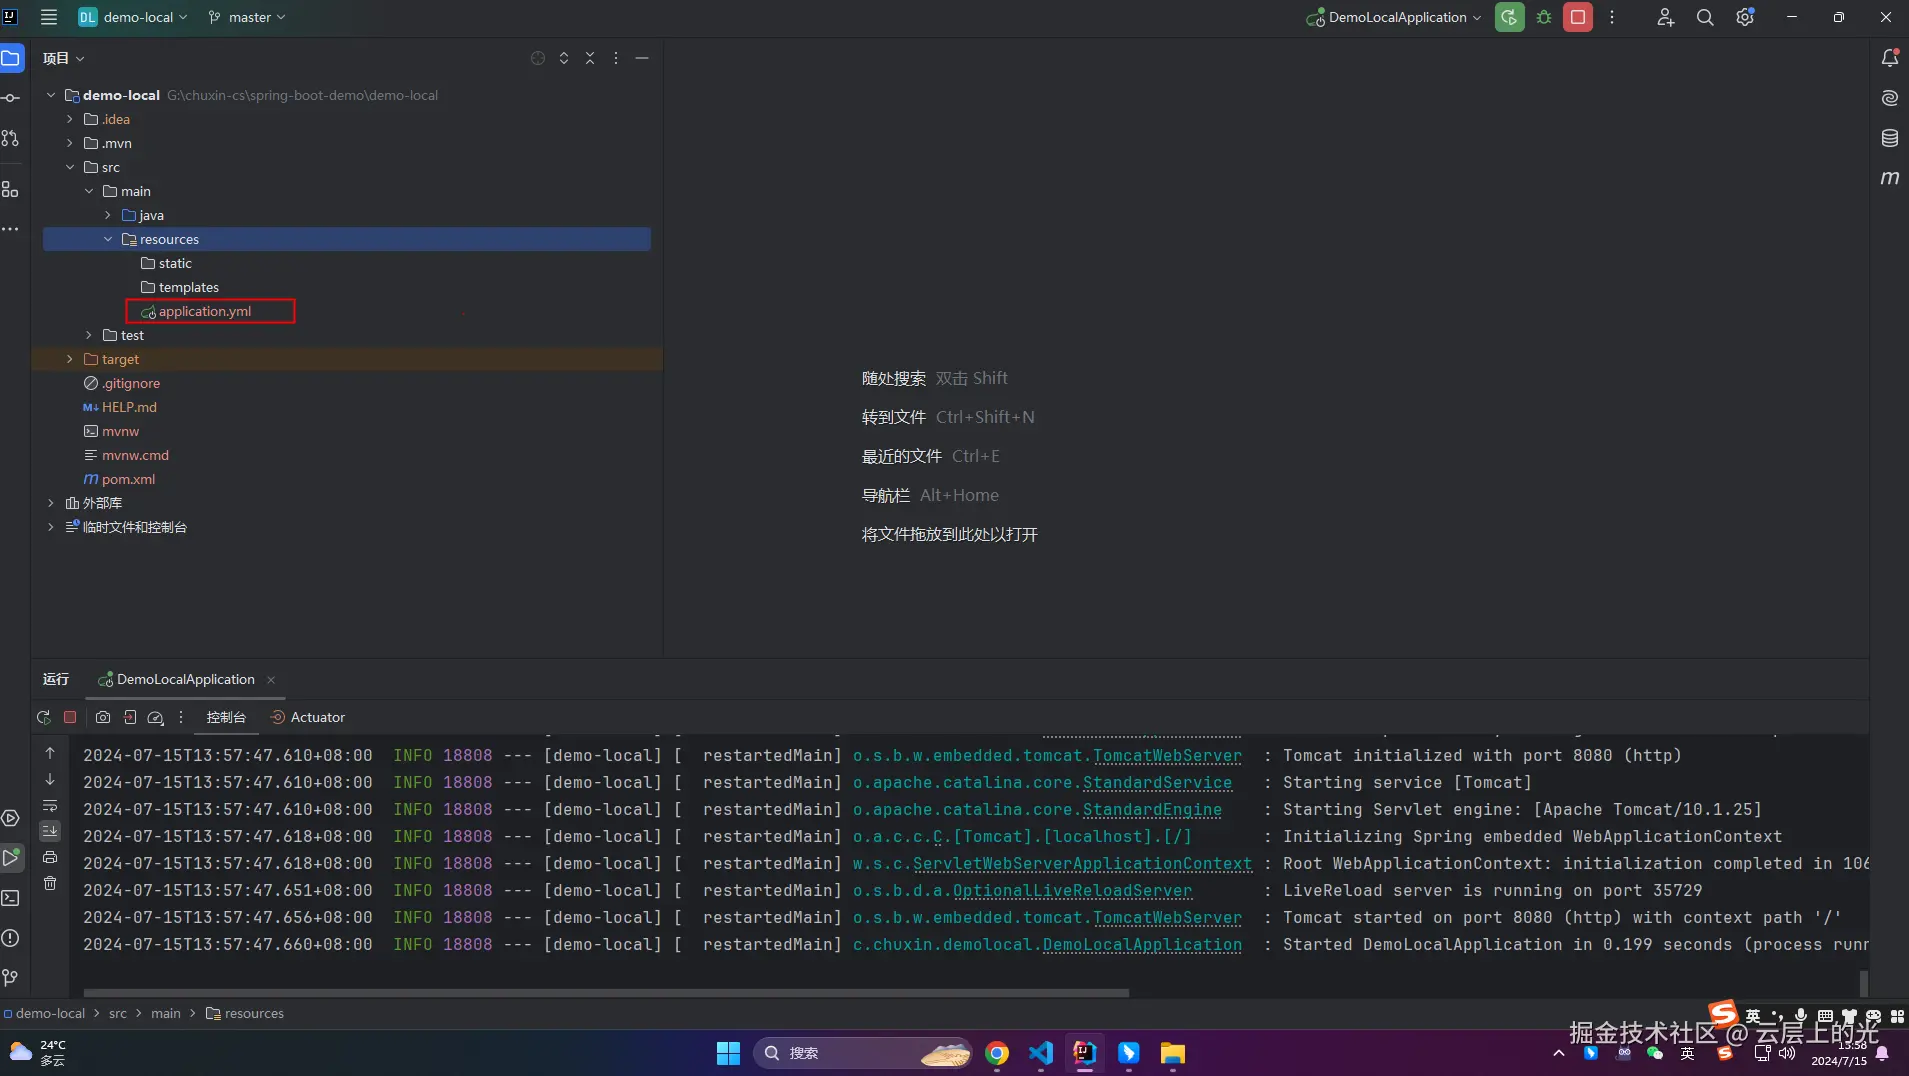
Task: Open the demo-local project dropdown
Action: (x=133, y=17)
